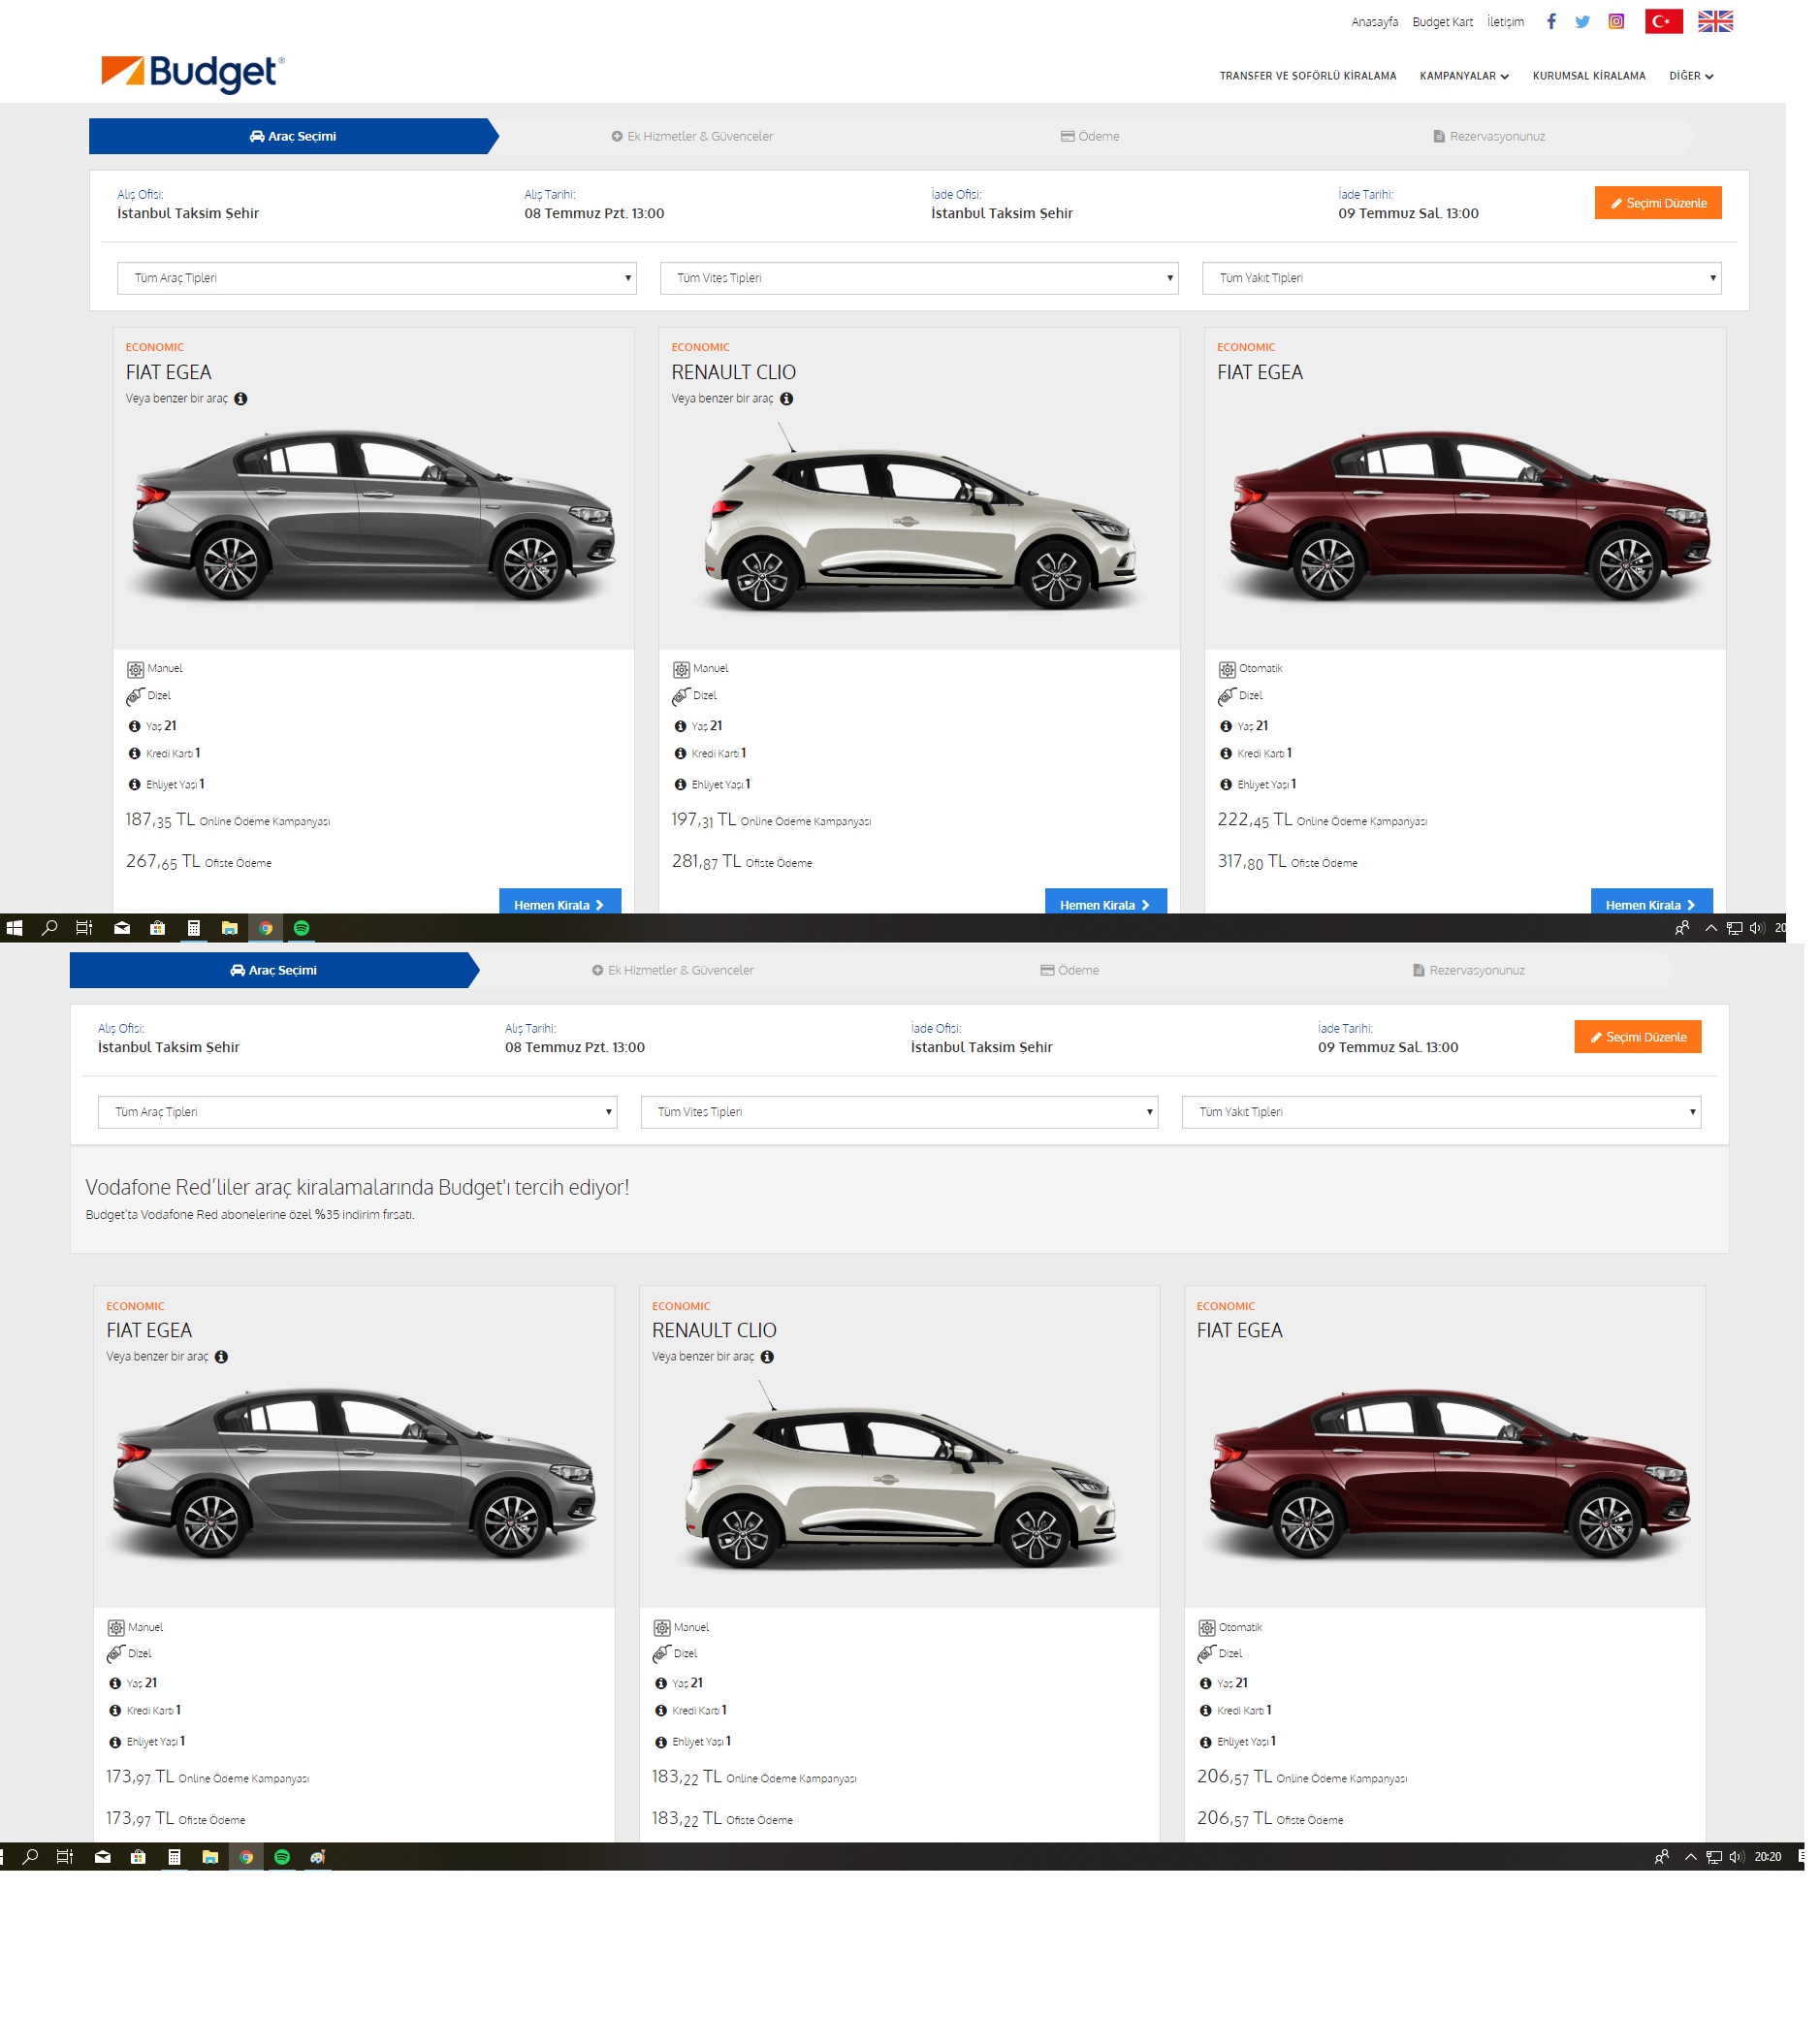Screen dimensions: 1820x2017
Task: Click 'Hemen Kirala' under 267,65 TL price
Action: [559, 903]
